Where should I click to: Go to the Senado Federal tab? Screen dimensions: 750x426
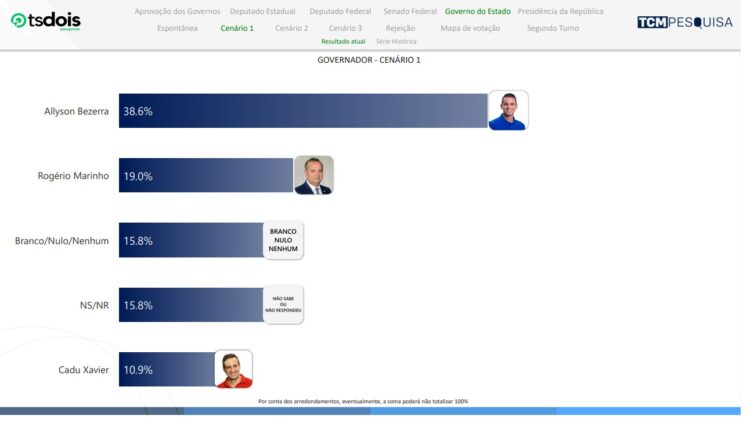coord(410,11)
